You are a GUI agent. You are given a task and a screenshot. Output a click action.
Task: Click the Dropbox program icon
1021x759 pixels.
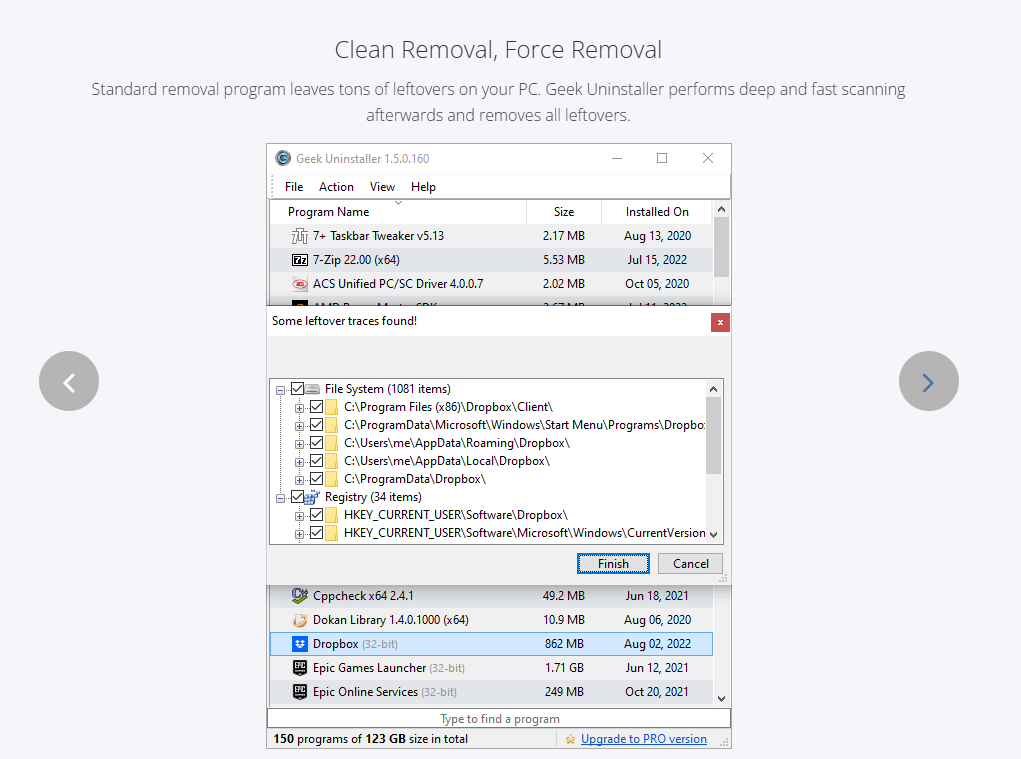[x=300, y=644]
